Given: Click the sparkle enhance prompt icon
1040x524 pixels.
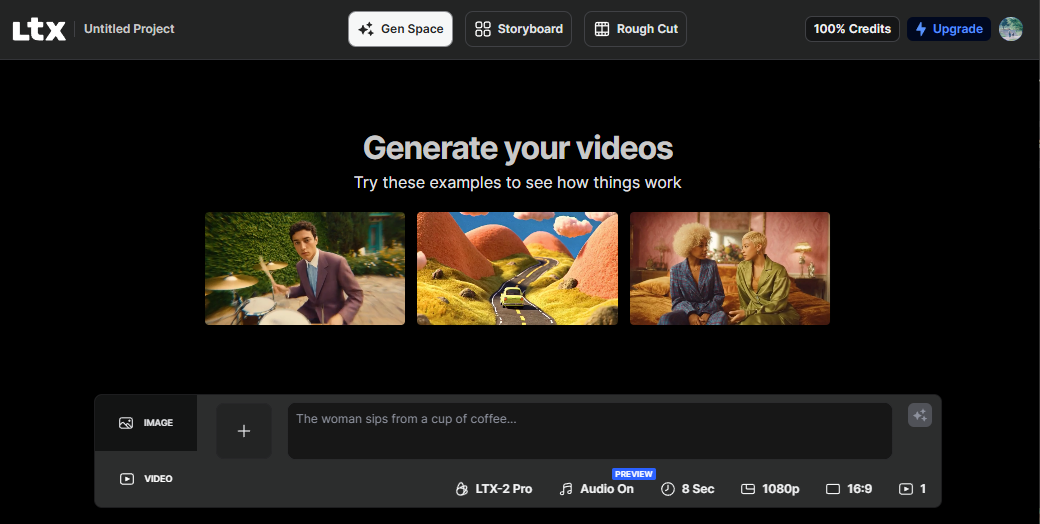Looking at the screenshot, I should coord(919,415).
